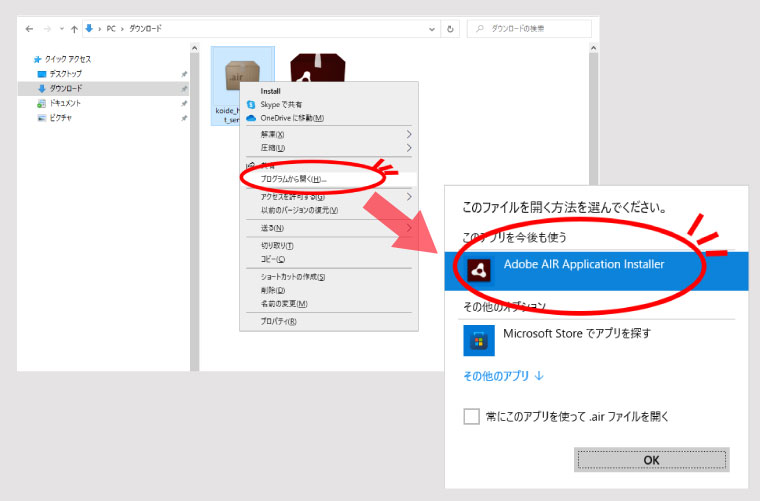The width and height of the screenshot is (760, 501).
Task: Select プロパティ(R) in context menu
Action: (x=279, y=321)
